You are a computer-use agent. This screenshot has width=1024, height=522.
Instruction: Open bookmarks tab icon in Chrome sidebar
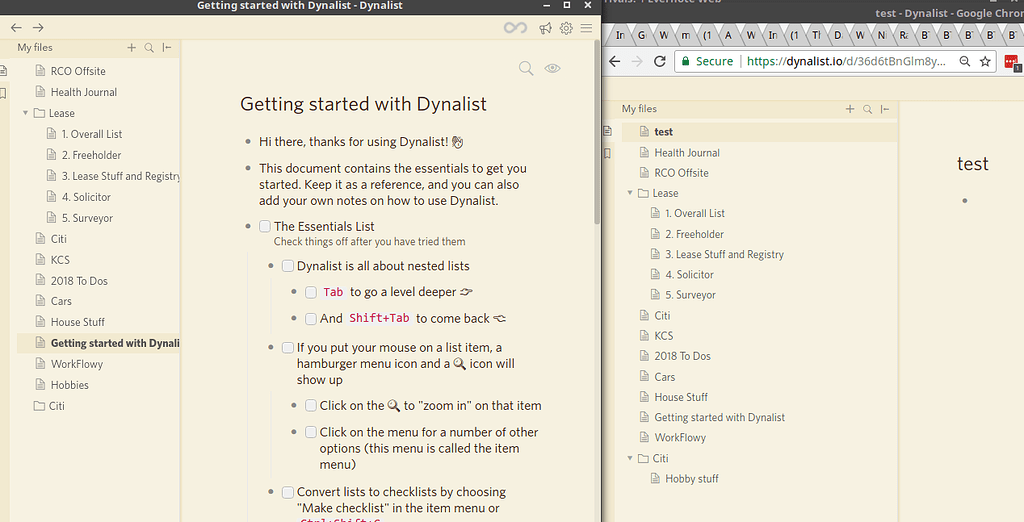click(607, 154)
